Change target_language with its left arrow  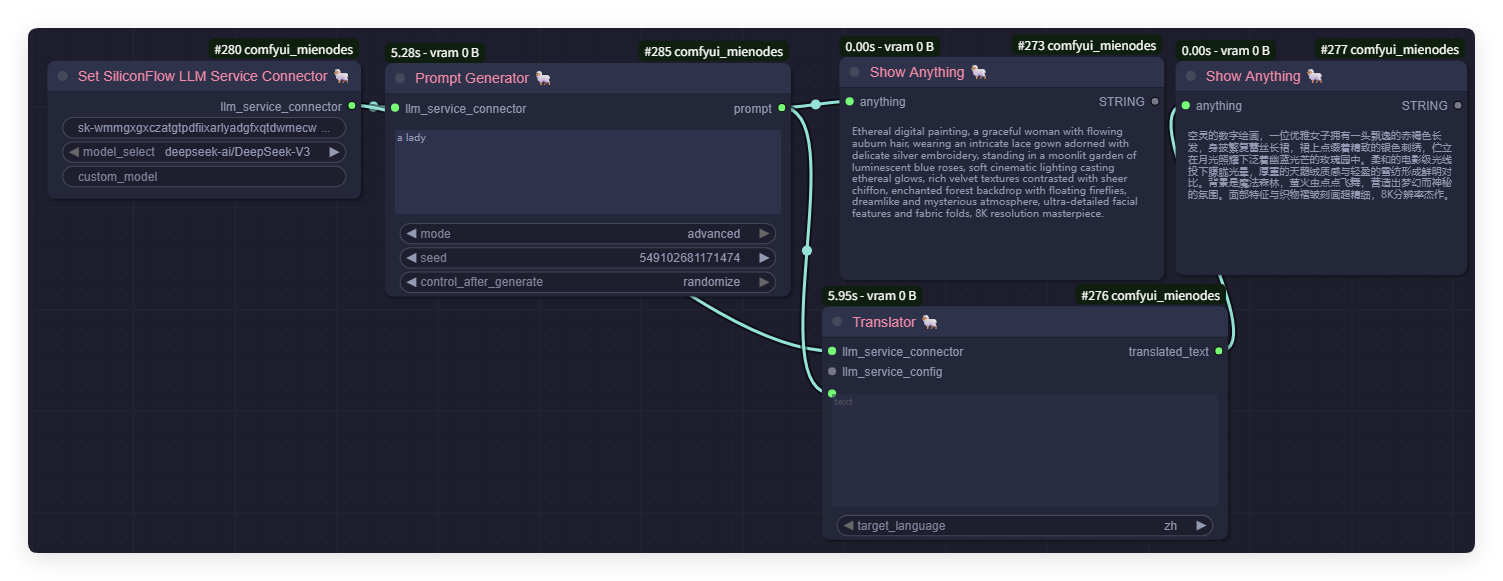click(848, 525)
